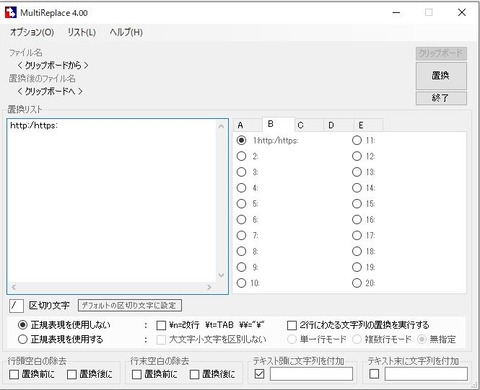Viewport: 480px width, 390px height.
Task: Click the MultiReplace app icon in title bar
Action: point(10,13)
